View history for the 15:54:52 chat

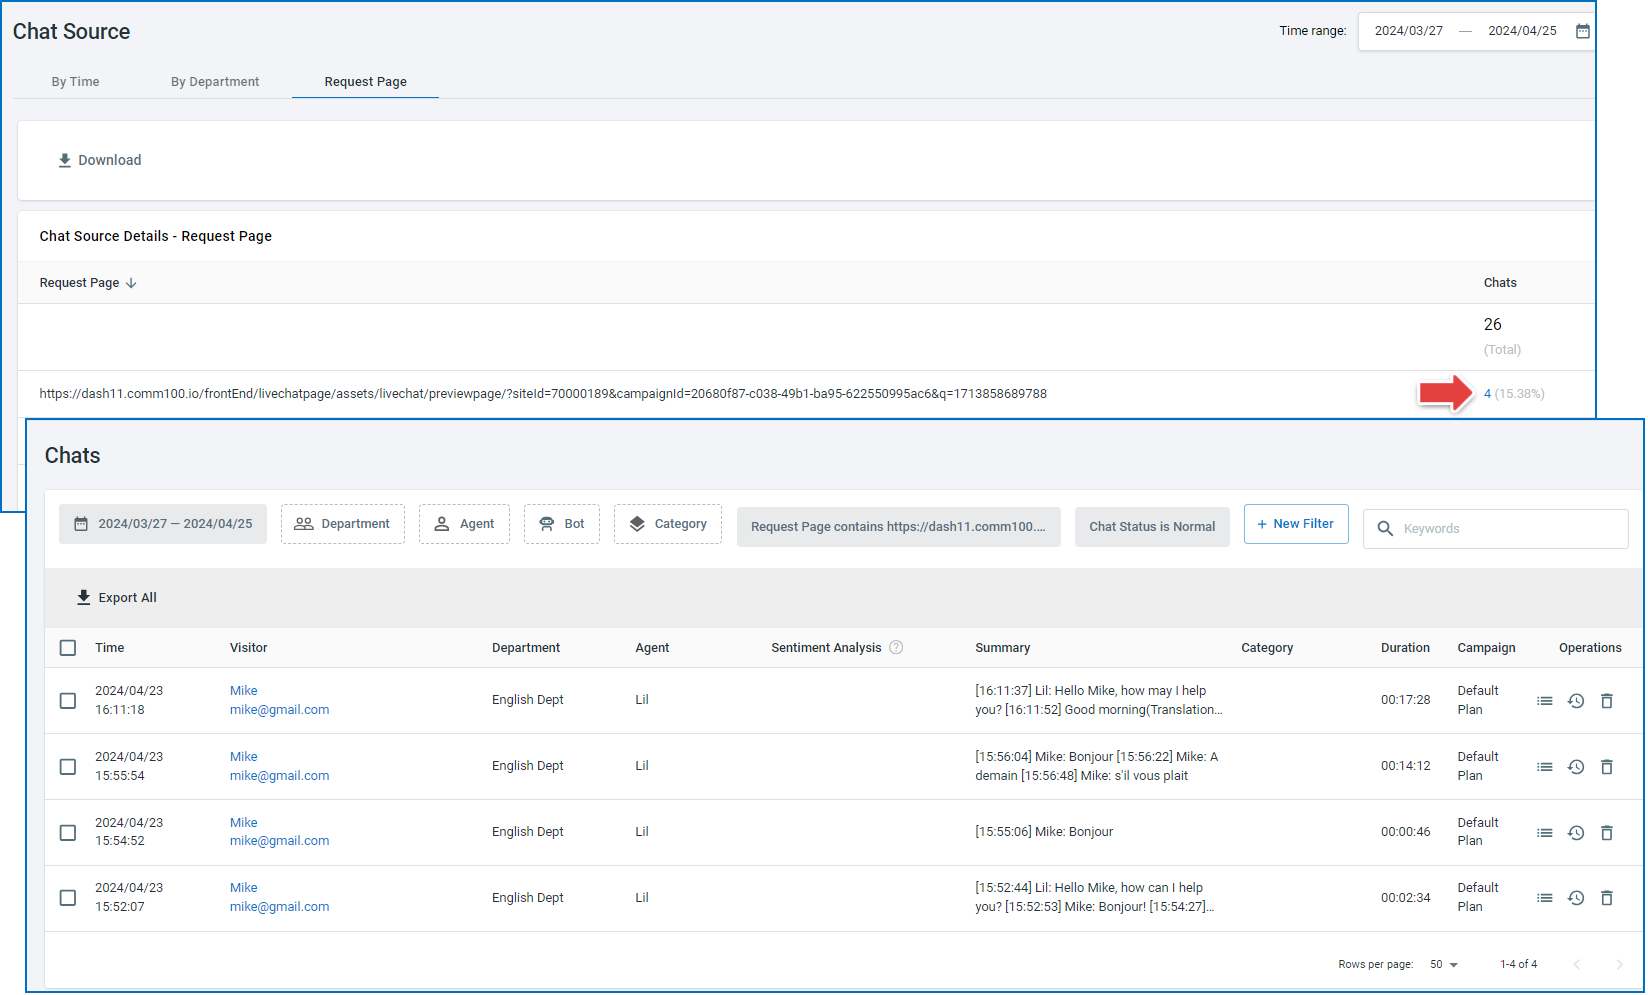tap(1576, 833)
